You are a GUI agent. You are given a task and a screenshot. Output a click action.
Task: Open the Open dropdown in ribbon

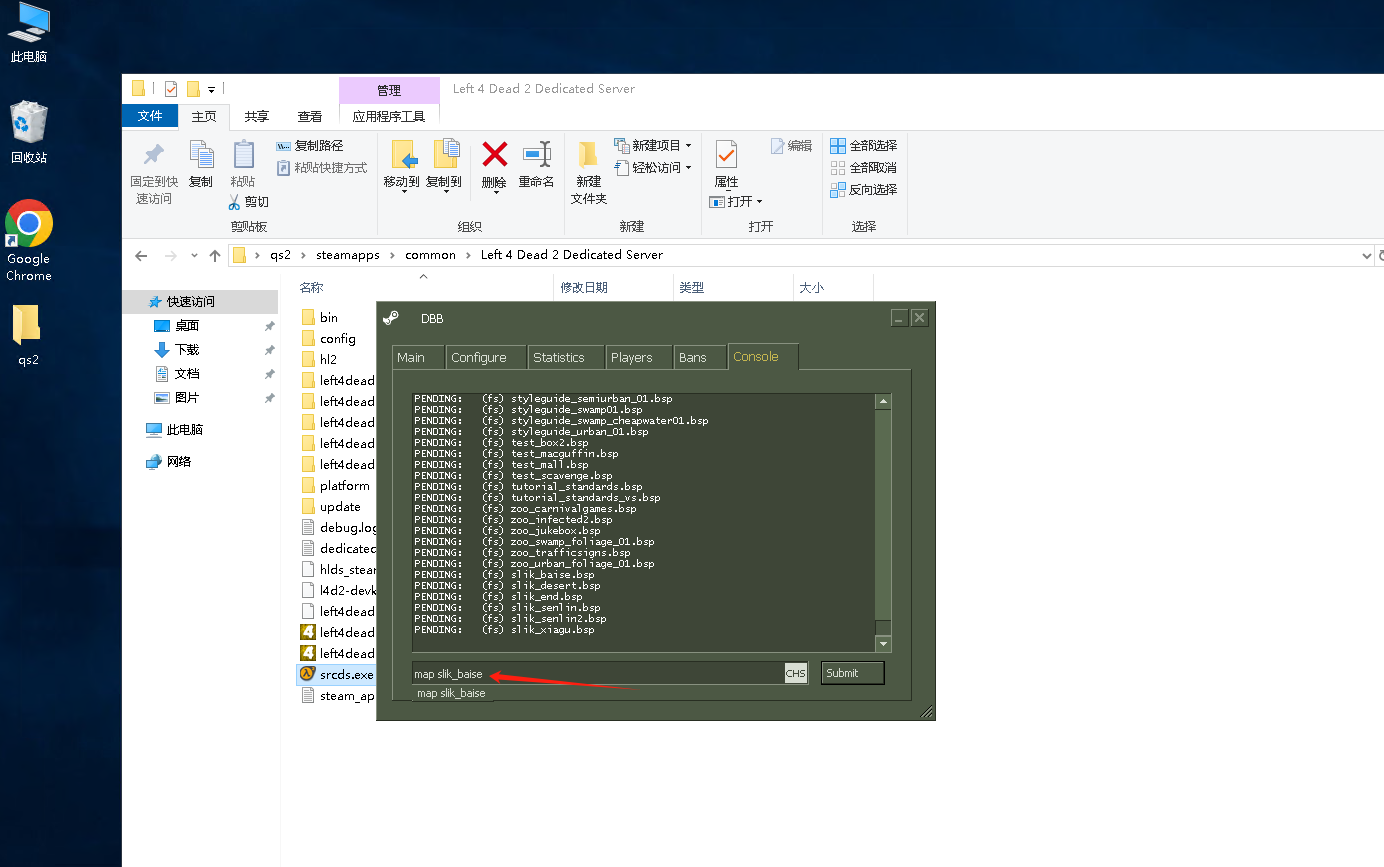click(x=736, y=202)
